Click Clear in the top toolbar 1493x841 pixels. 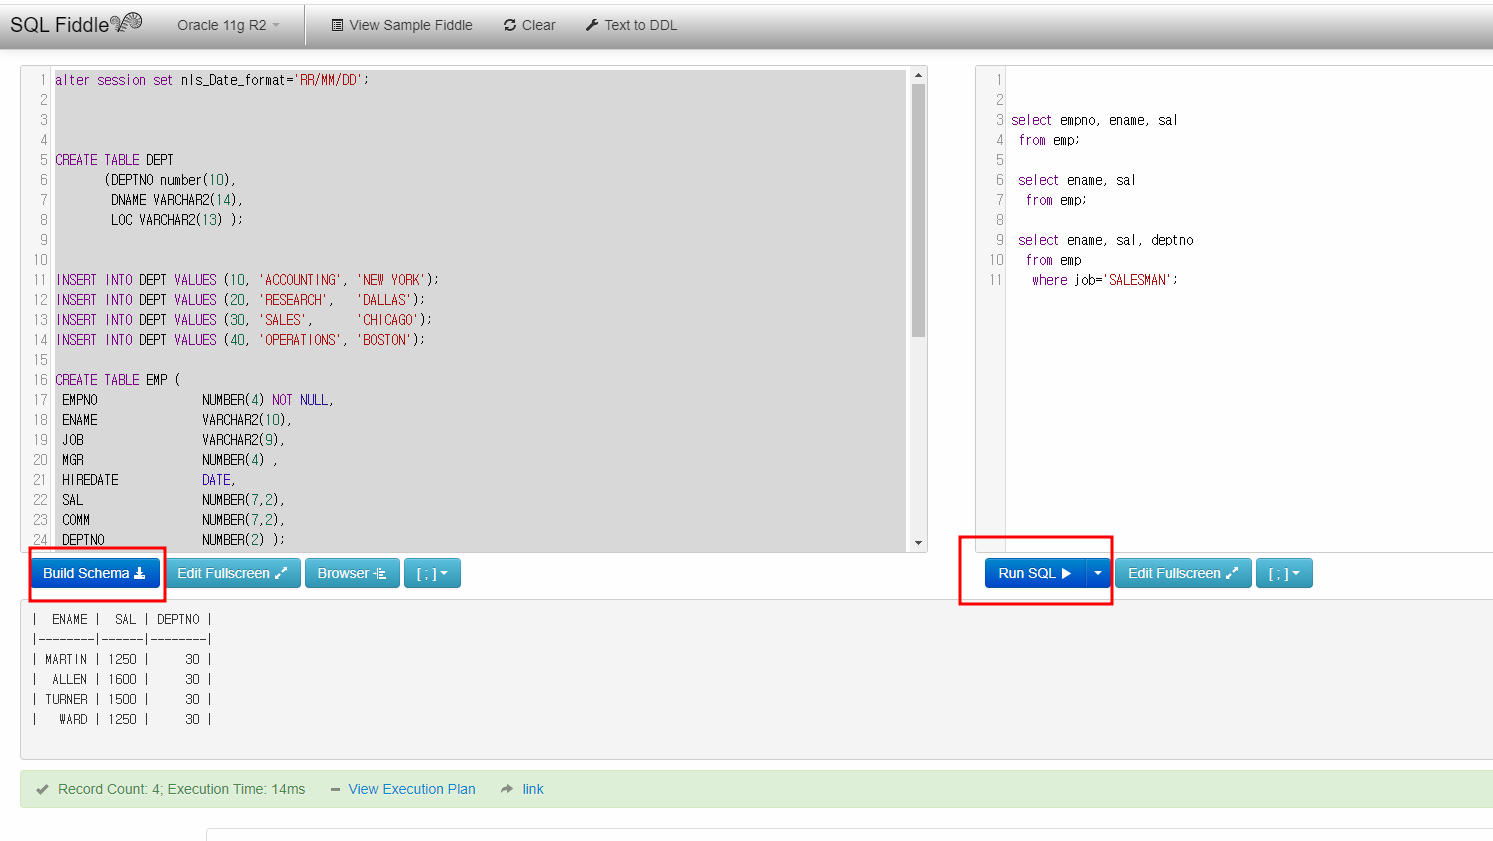click(529, 25)
